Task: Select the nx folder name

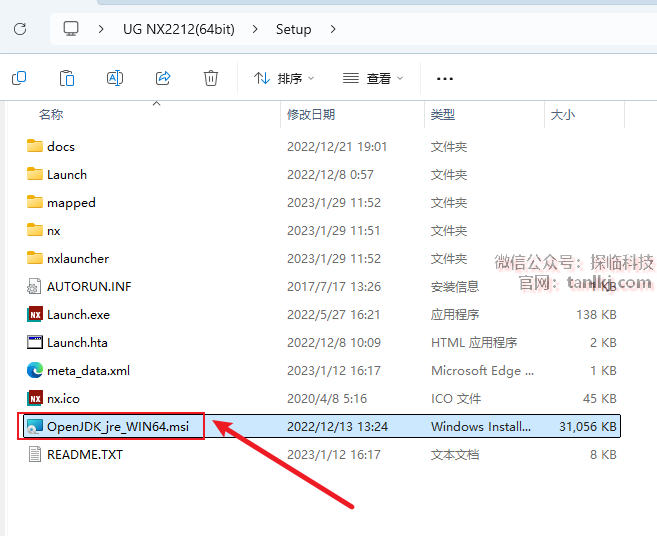Action: [54, 231]
